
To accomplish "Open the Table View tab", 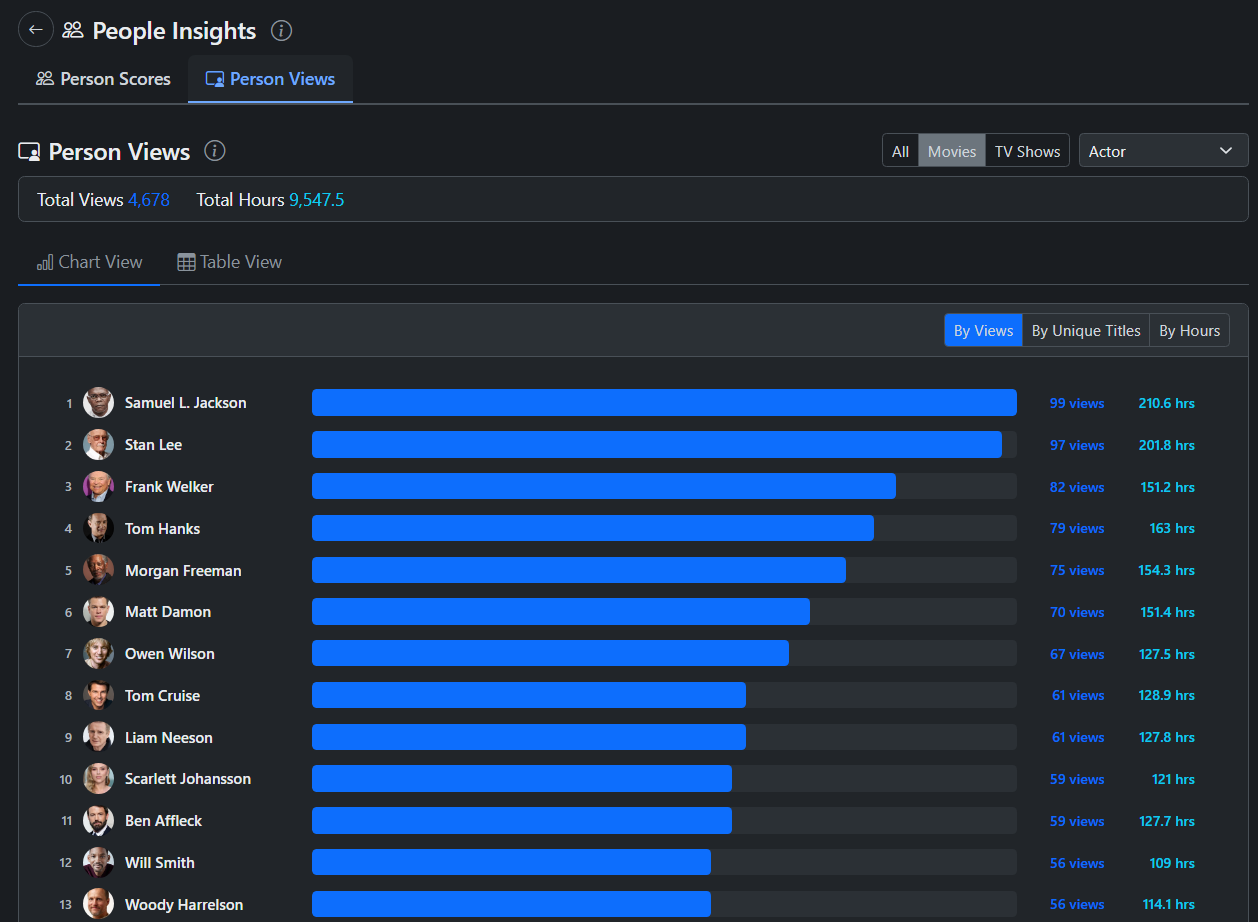I will coord(229,262).
